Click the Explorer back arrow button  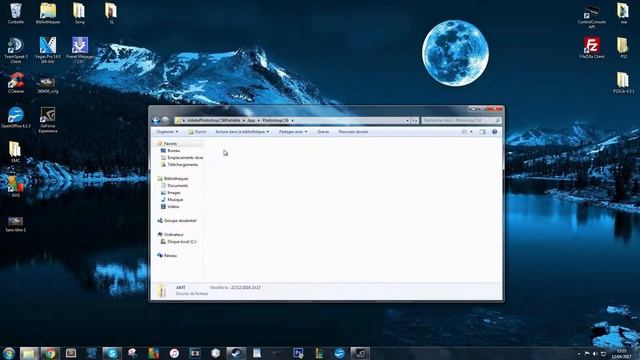156,120
